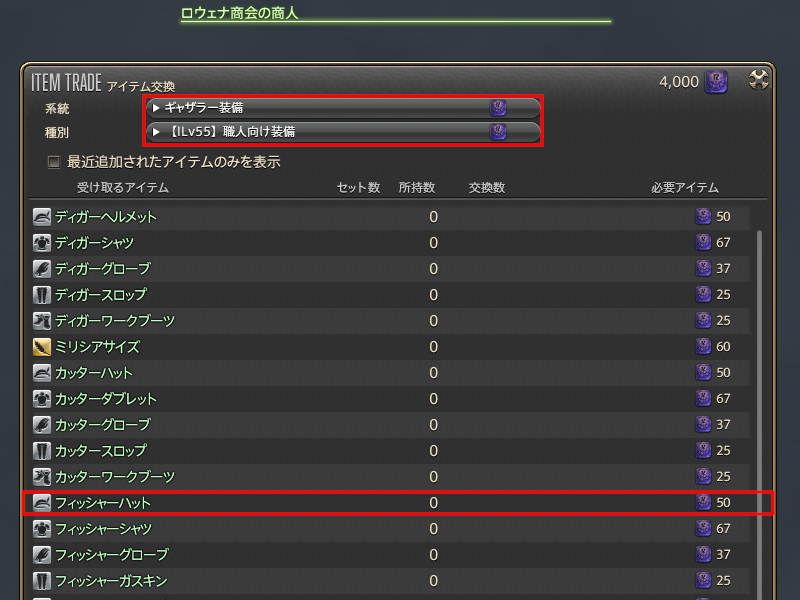This screenshot has height=600, width=800.
Task: Select the フィッシャーガスキン item name
Action: coord(111,581)
